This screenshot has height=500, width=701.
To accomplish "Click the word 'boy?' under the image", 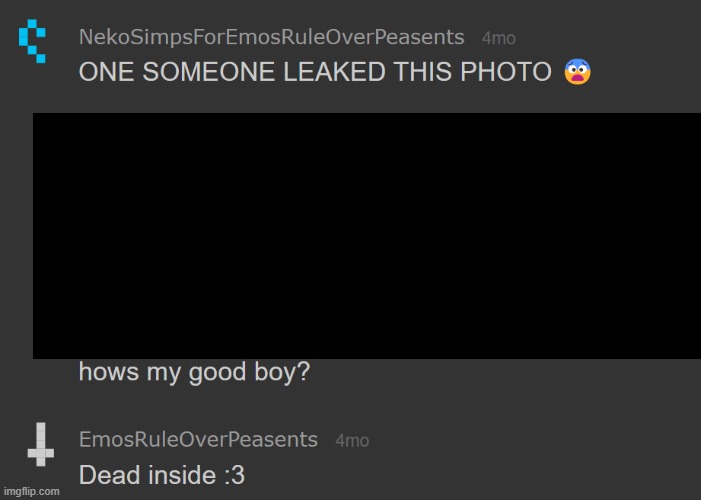I will coord(282,372).
